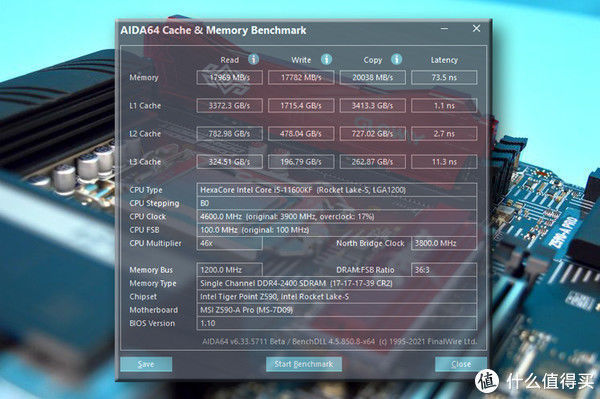
Task: Click the AIDA64 Cache & Memory Benchmark title
Action: coord(213,30)
